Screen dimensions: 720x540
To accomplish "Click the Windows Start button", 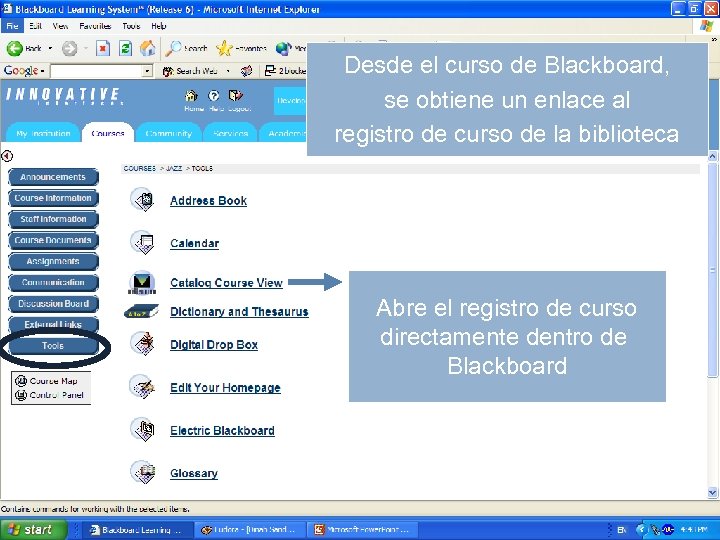I will click(x=34, y=529).
